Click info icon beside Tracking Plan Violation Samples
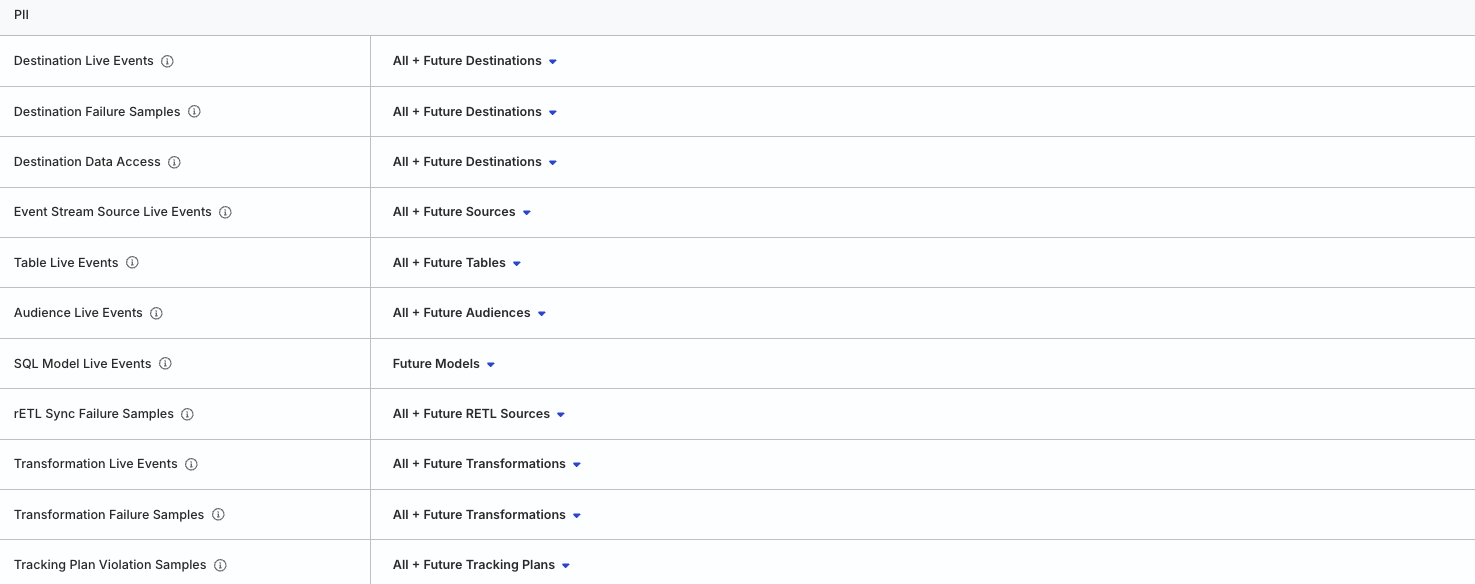Screen dimensions: 1475x584 pyautogui.click(x=220, y=565)
